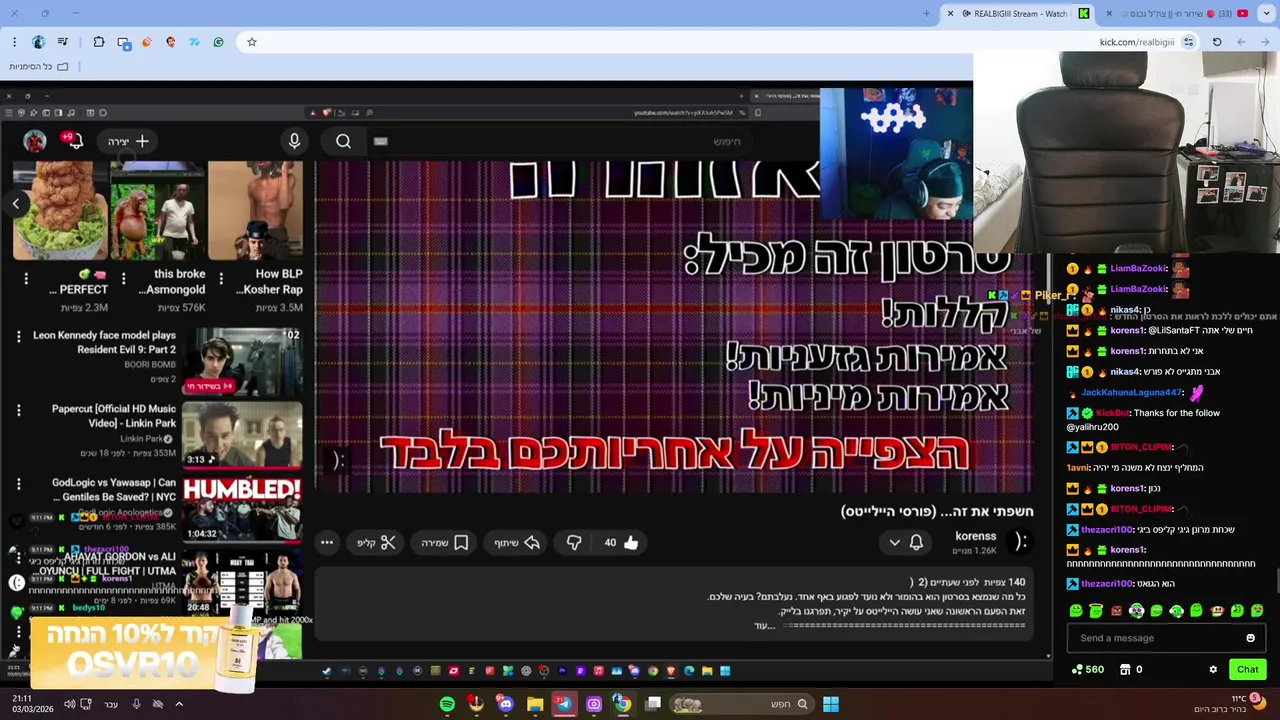Expand the subscription chevron next to the bell
This screenshot has height=720, width=1280.
click(894, 542)
